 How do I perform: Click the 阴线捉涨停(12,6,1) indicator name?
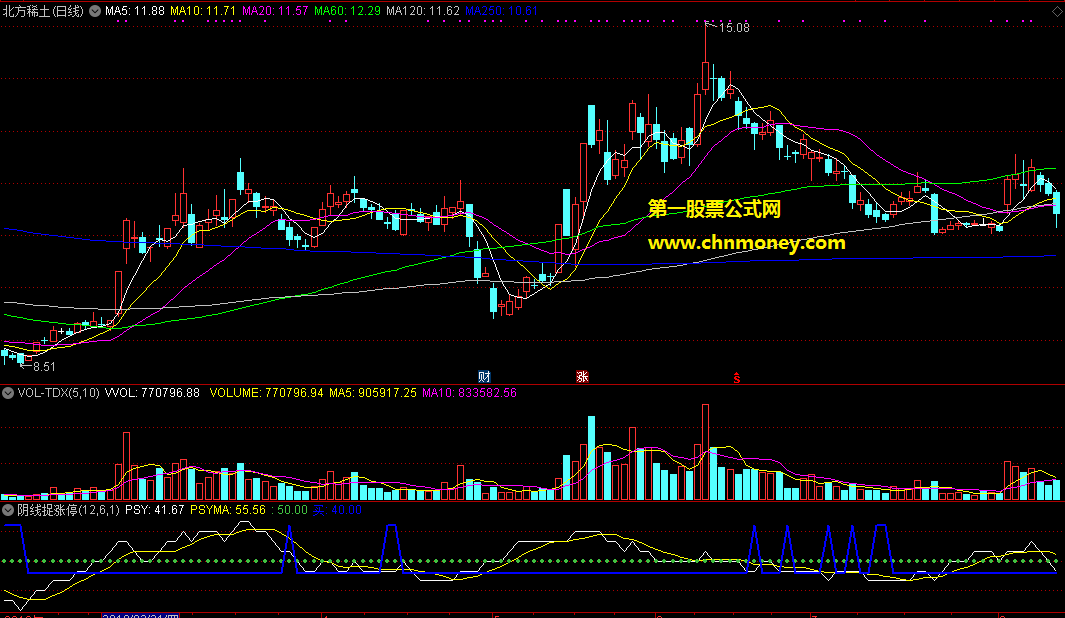[69, 510]
